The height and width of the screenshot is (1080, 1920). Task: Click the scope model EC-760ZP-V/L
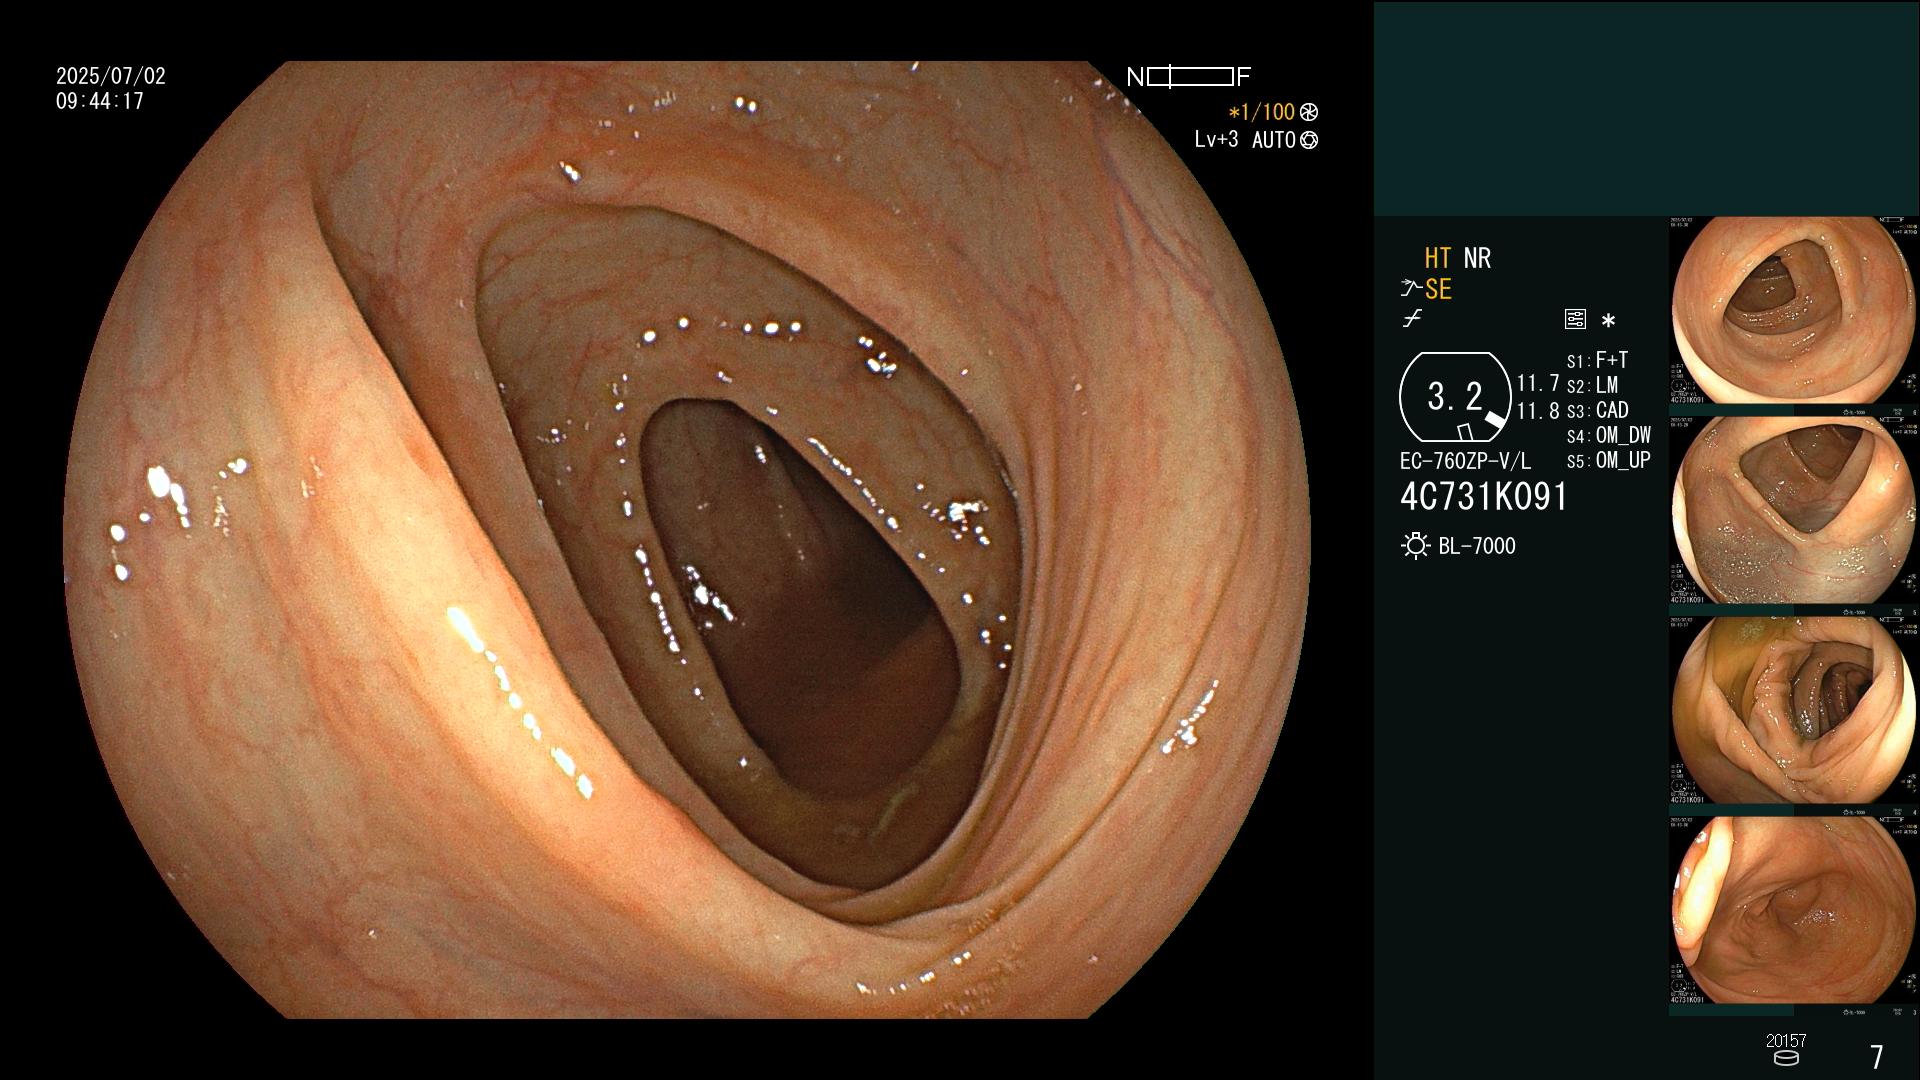click(x=1465, y=461)
